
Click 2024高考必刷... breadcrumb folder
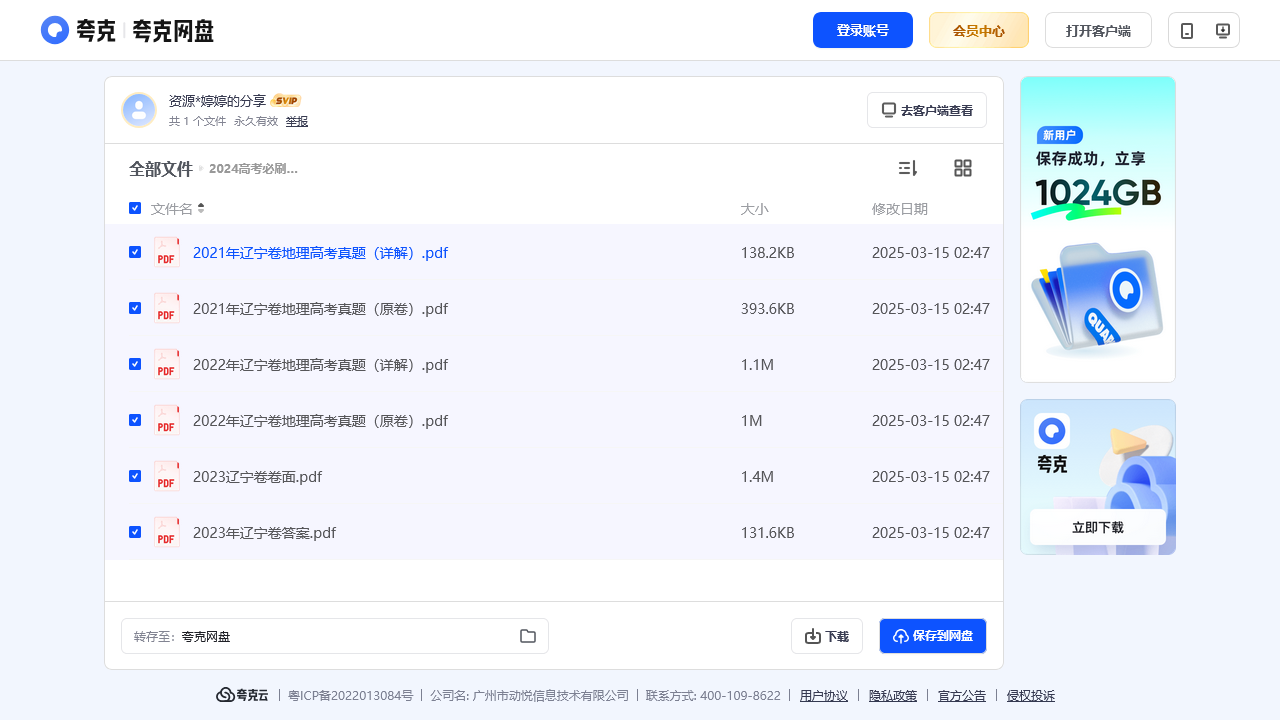(x=253, y=169)
